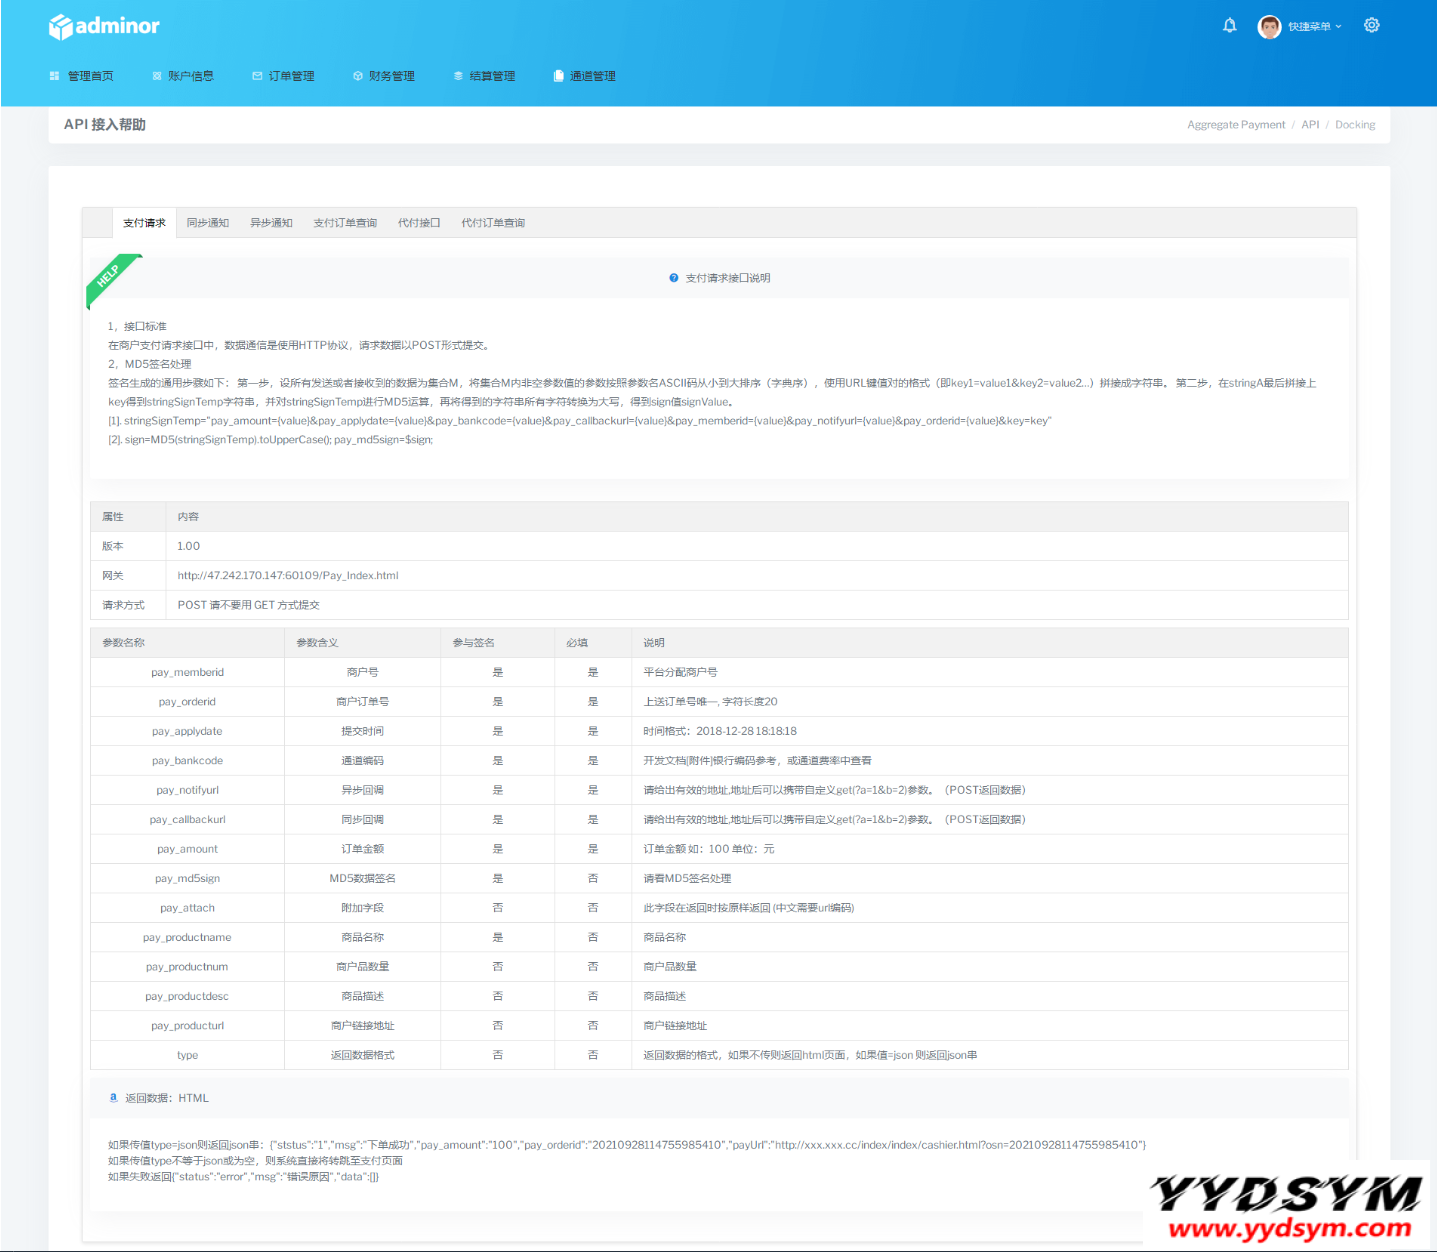Select the 支付订单查询 tab
The image size is (1437, 1252).
(x=345, y=223)
